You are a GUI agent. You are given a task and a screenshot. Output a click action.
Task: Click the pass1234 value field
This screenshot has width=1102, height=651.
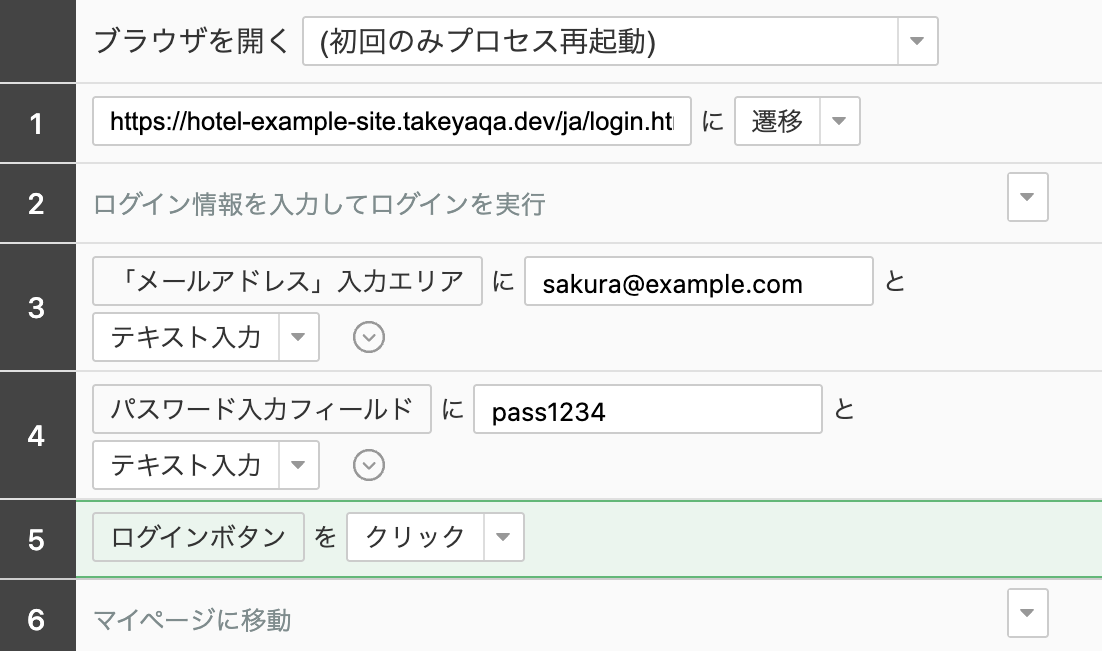tap(647, 410)
